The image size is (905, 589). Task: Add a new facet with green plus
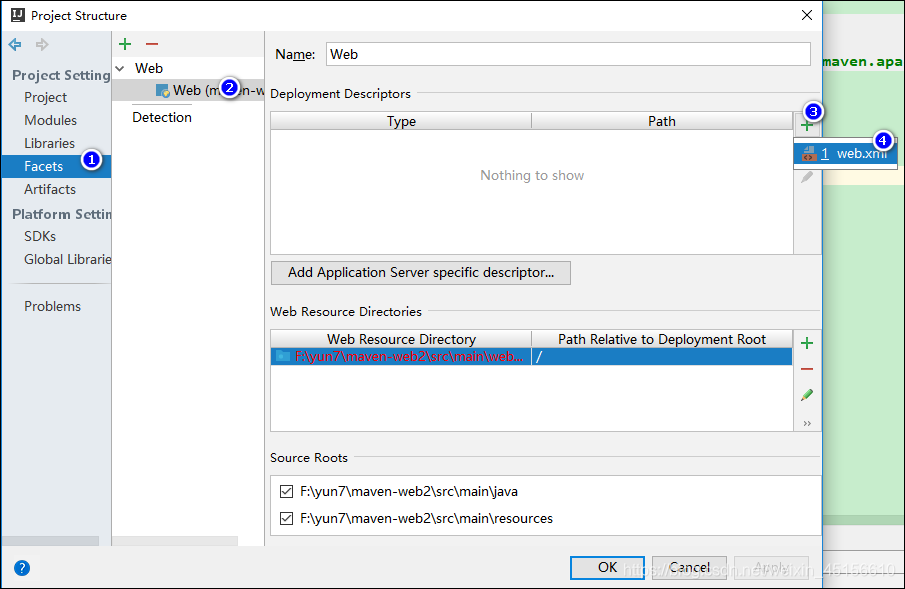pyautogui.click(x=125, y=44)
